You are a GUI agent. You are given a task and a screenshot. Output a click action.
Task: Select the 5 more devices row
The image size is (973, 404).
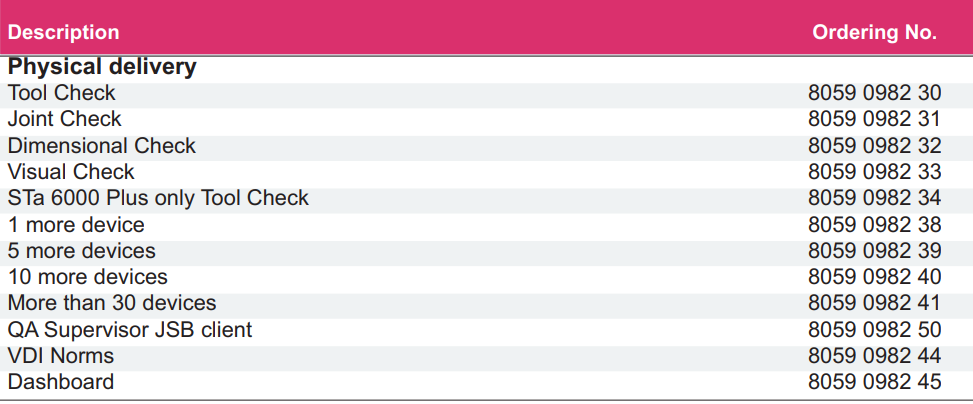click(486, 251)
